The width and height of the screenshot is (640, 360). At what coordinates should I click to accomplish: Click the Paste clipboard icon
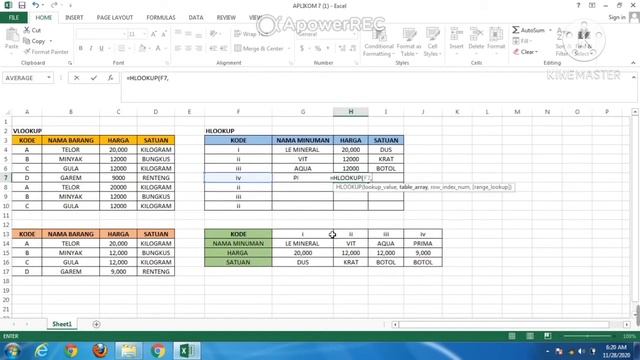12,36
